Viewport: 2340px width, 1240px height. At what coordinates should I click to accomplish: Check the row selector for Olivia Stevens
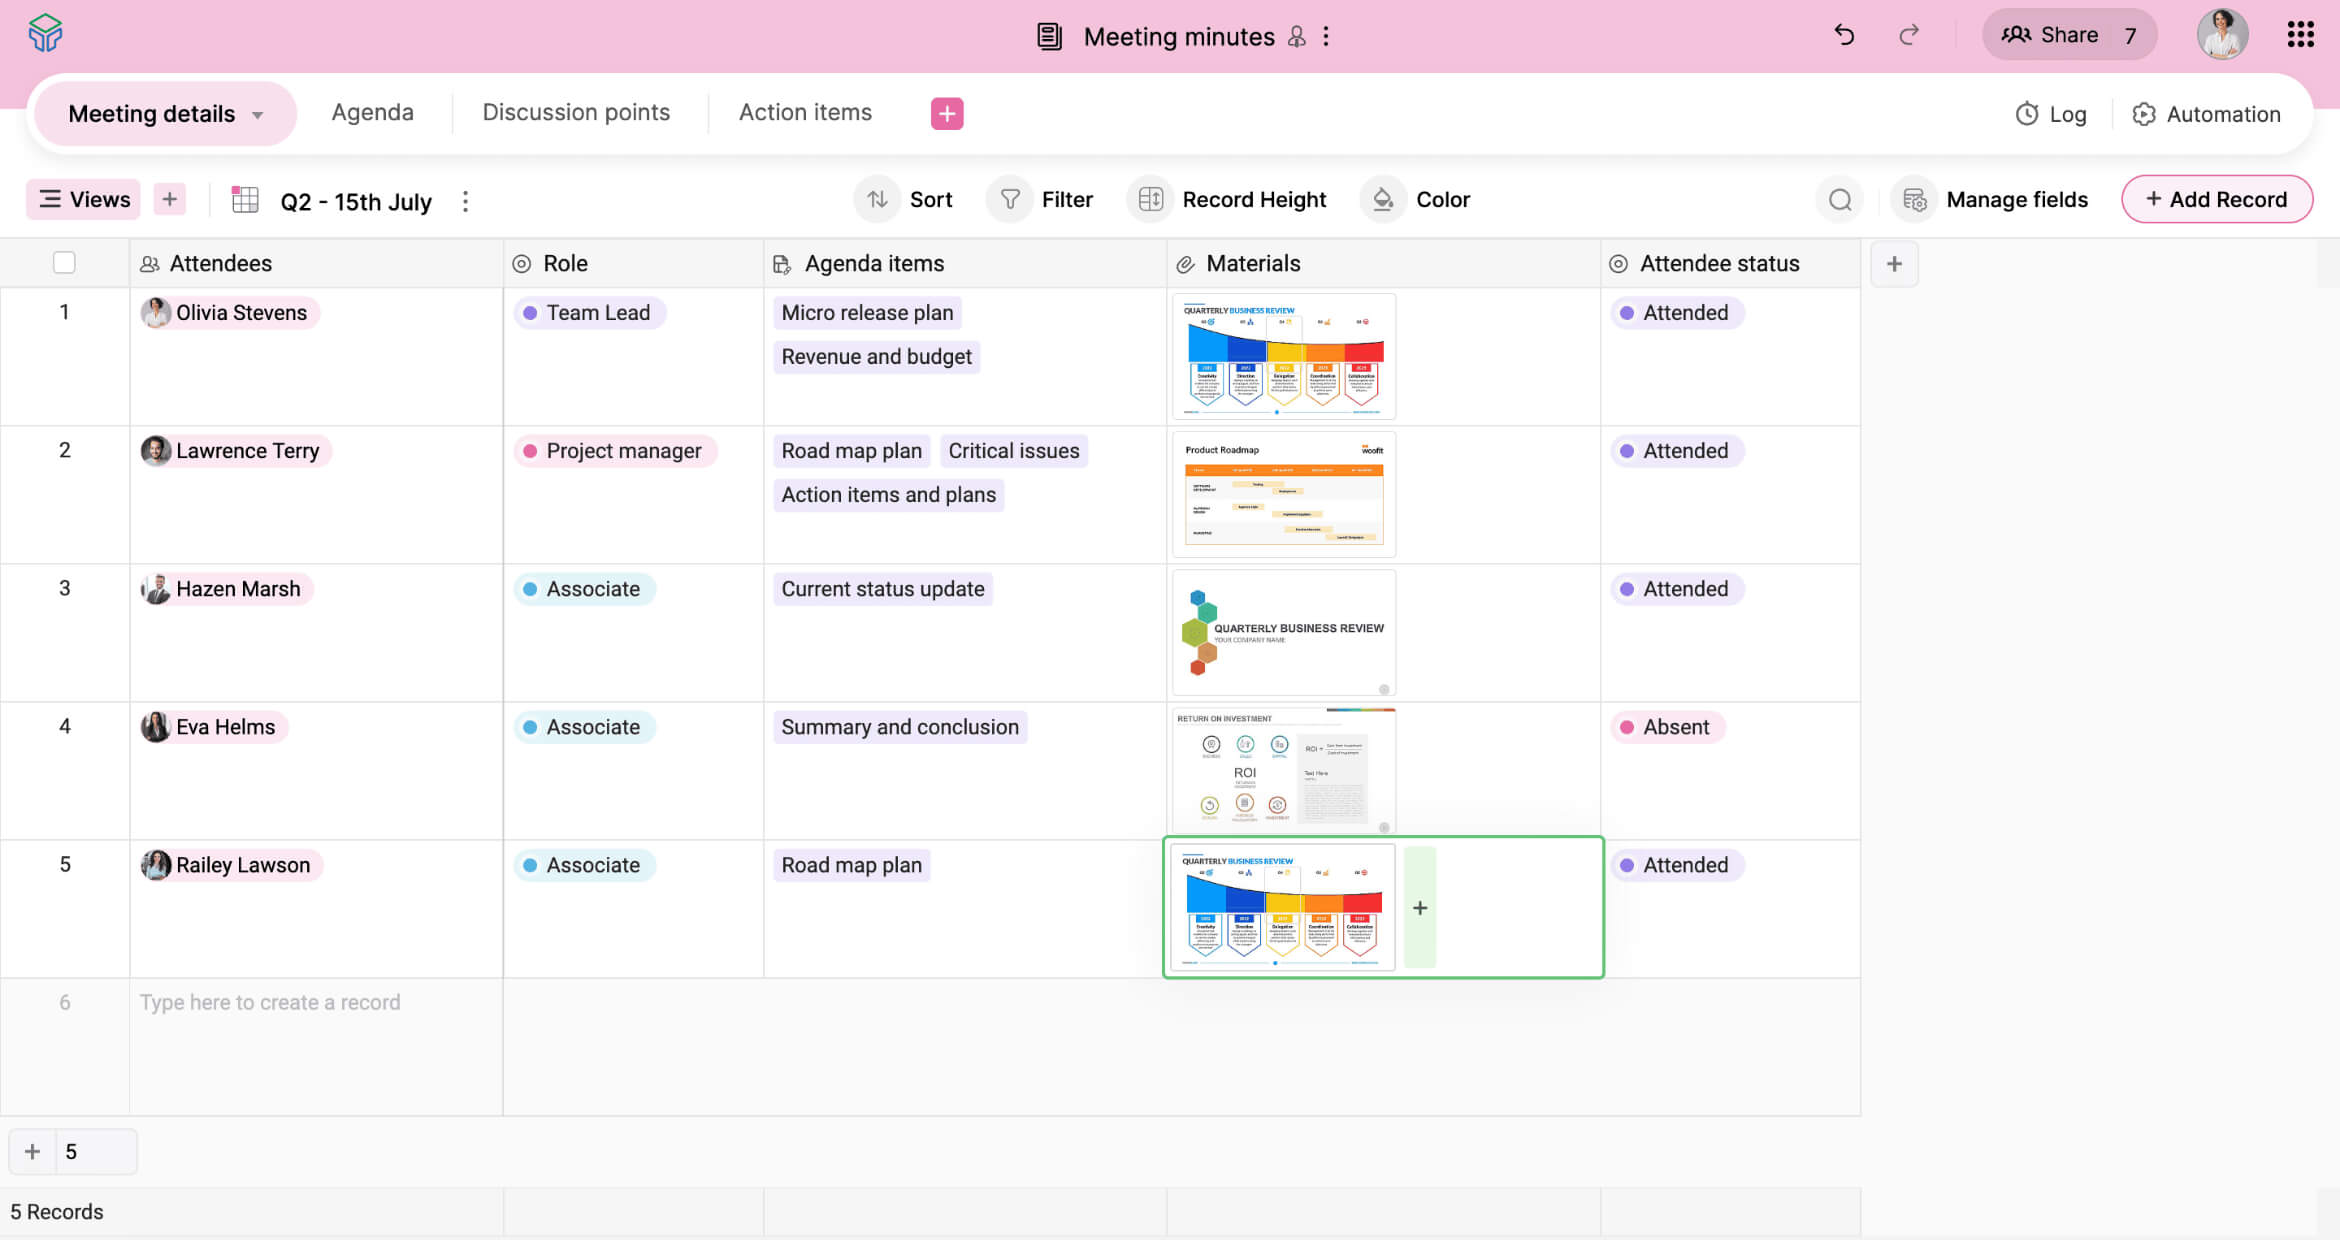(64, 312)
